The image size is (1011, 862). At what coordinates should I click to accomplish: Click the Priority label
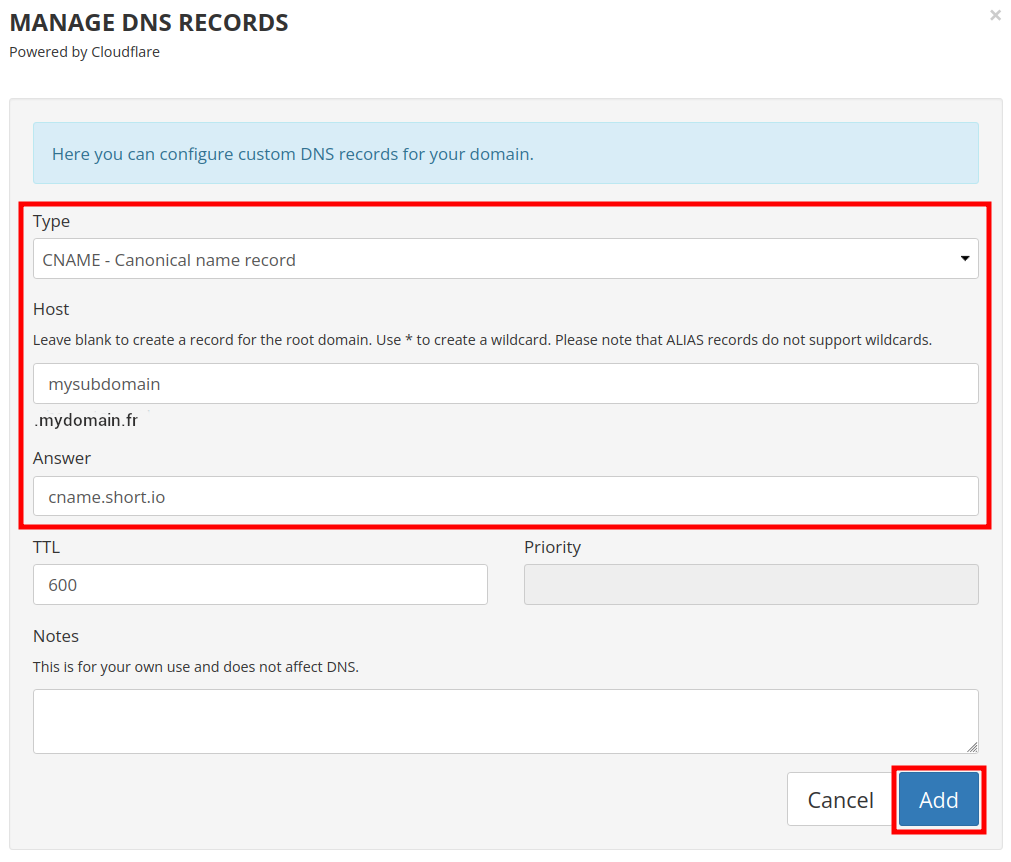[x=552, y=547]
